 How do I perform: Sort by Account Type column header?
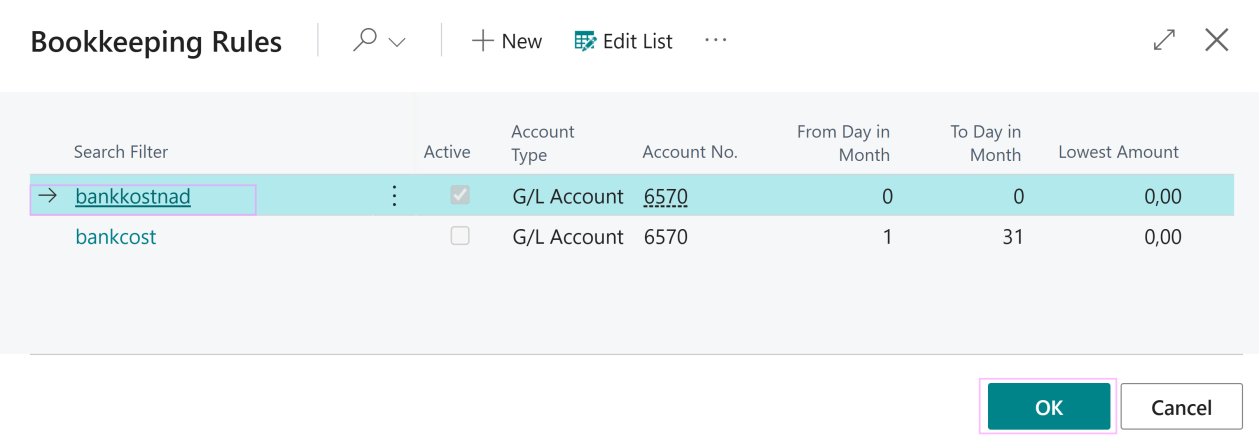pos(543,143)
